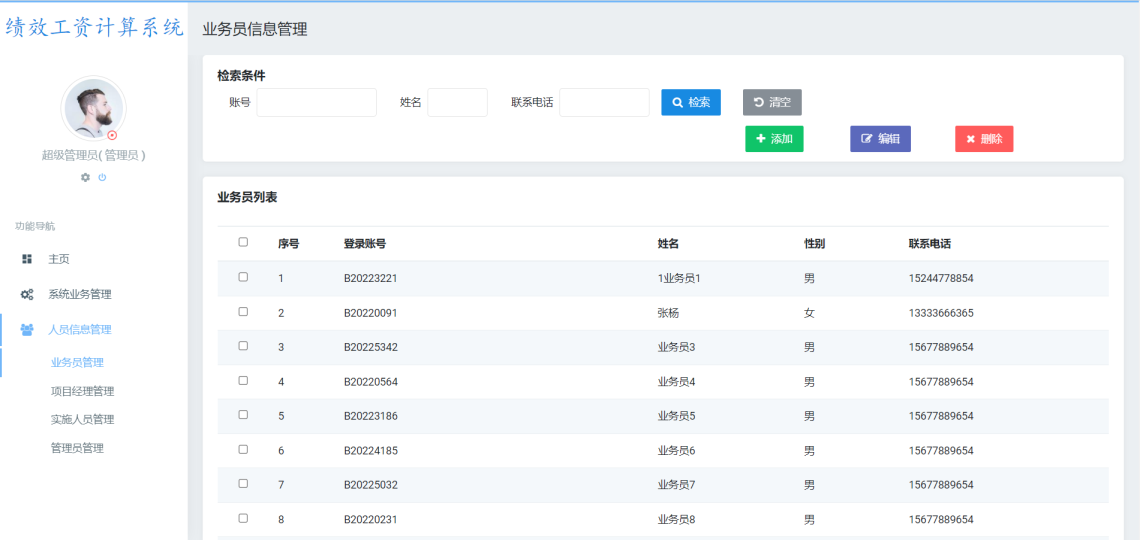1140x540 pixels.
Task: Click the 联系电话 column header in the table
Action: [x=930, y=244]
